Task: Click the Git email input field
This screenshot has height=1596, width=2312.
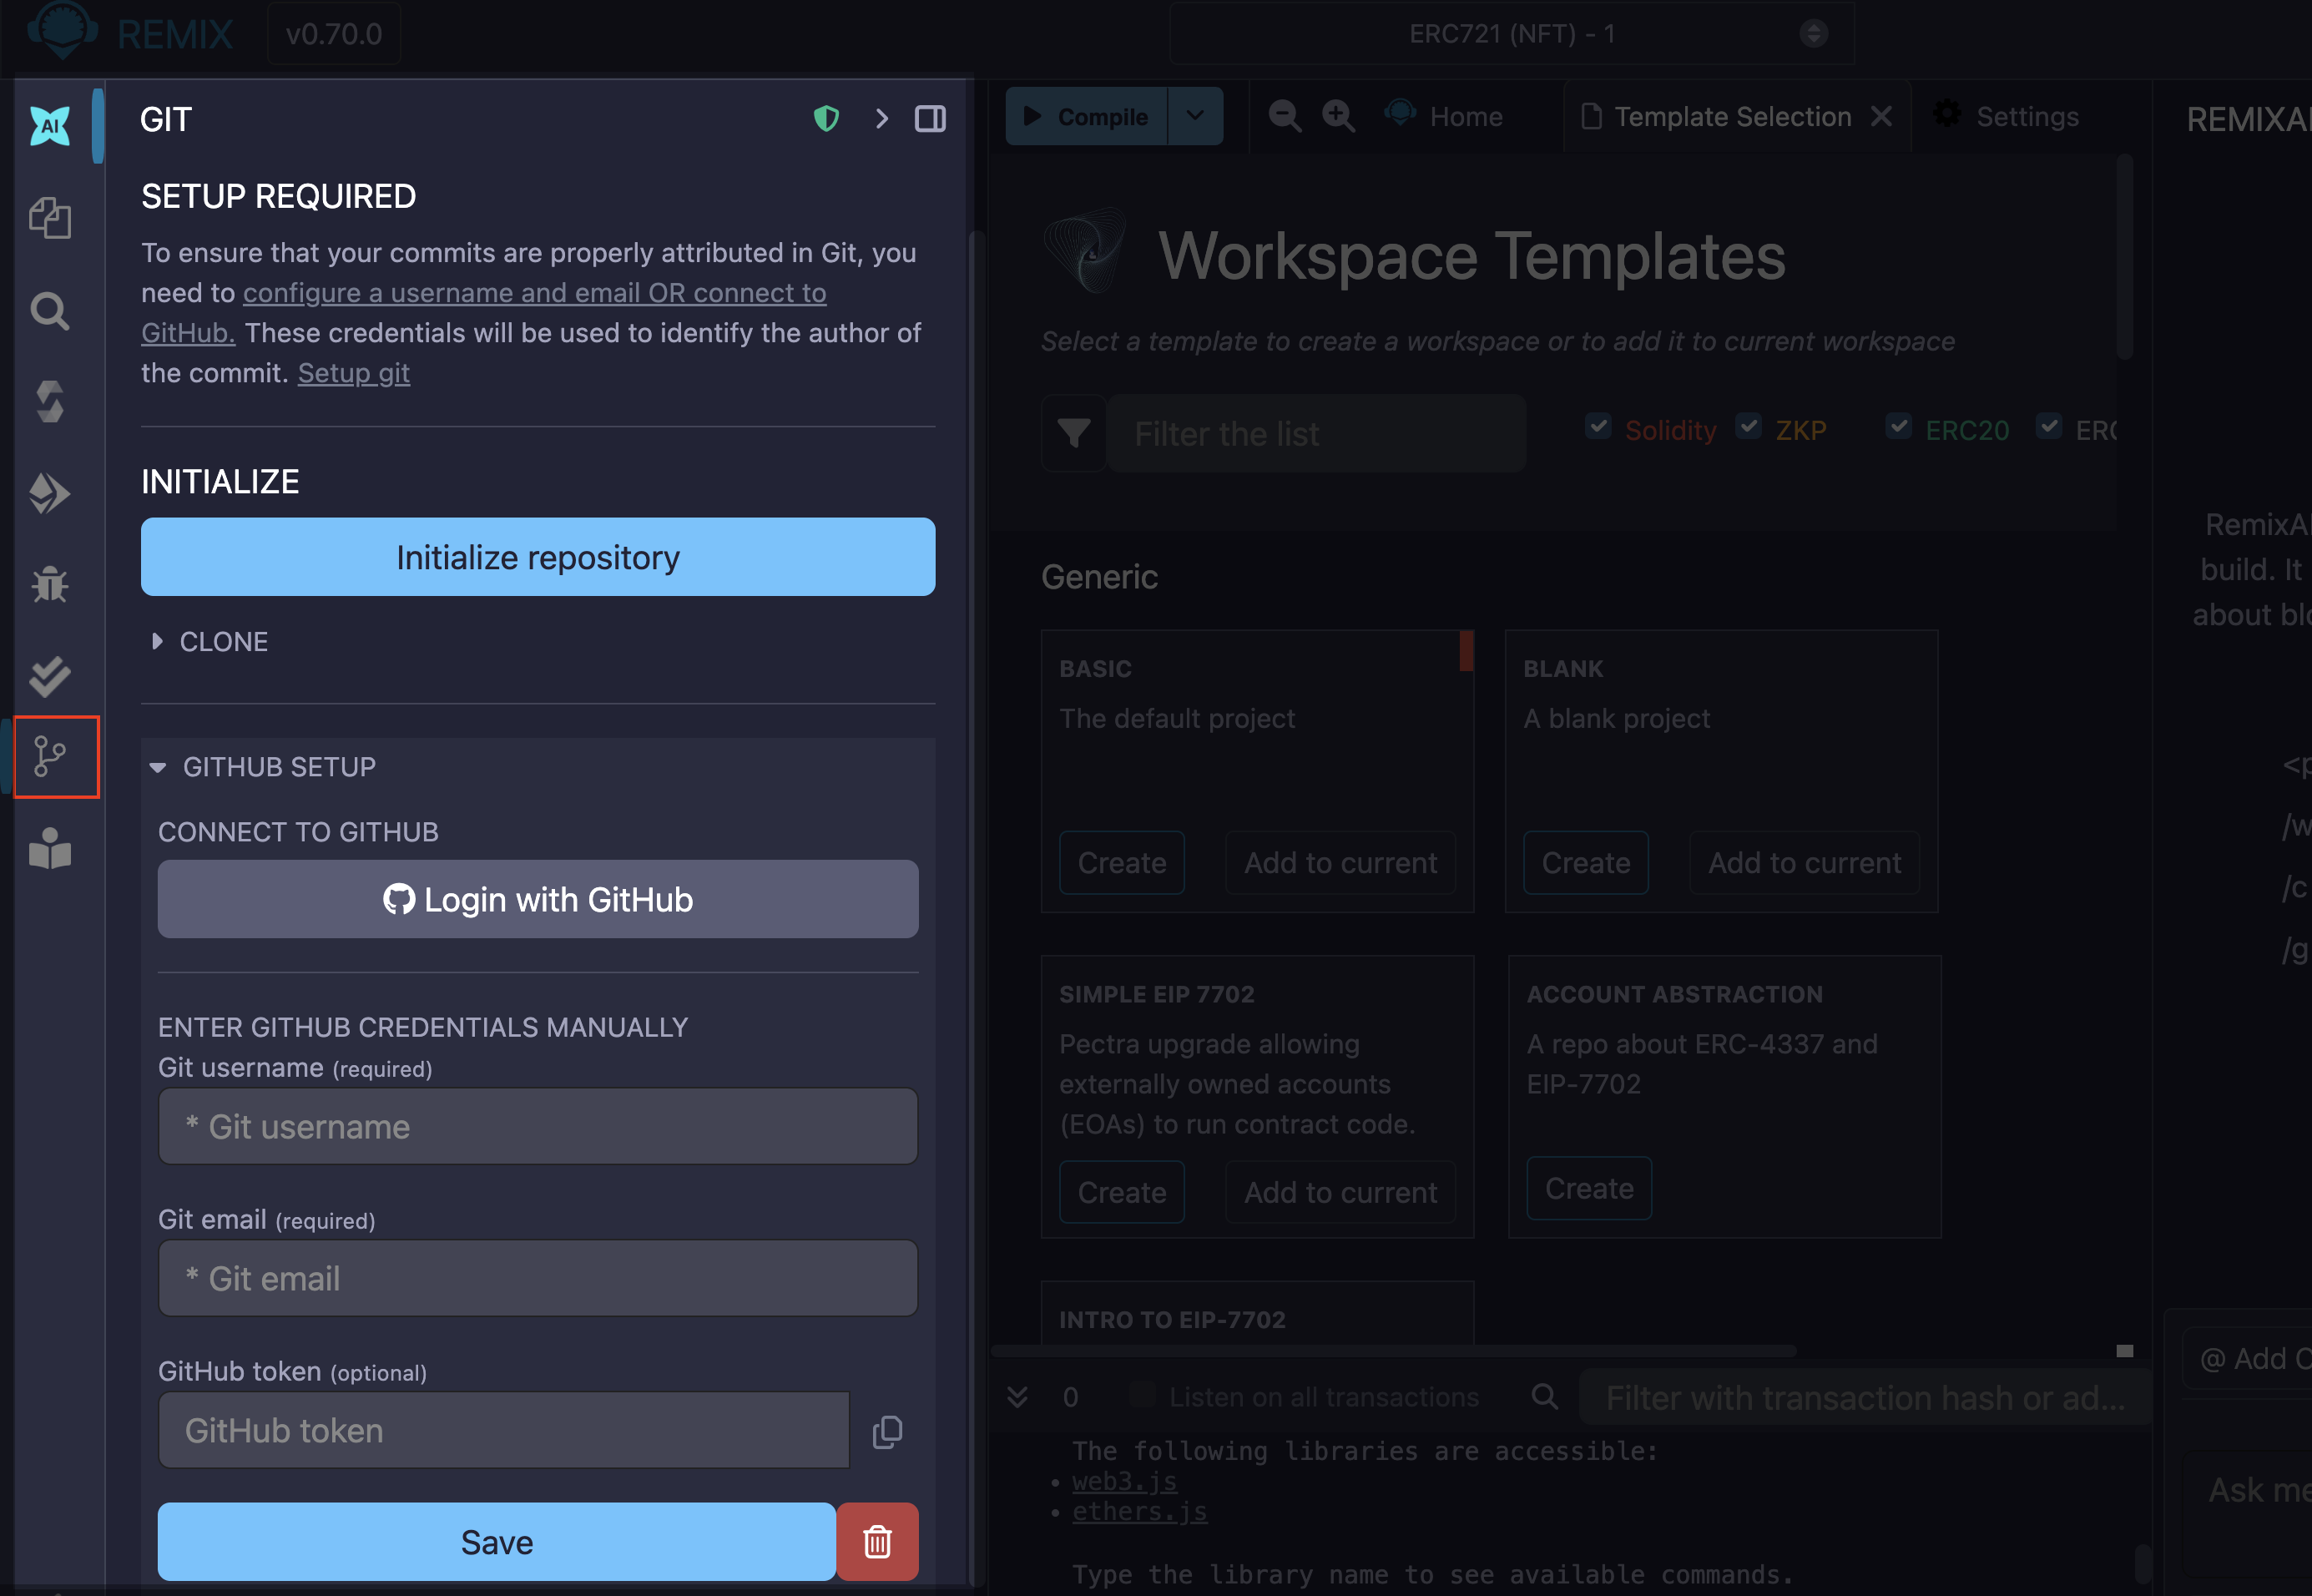Action: coord(538,1278)
